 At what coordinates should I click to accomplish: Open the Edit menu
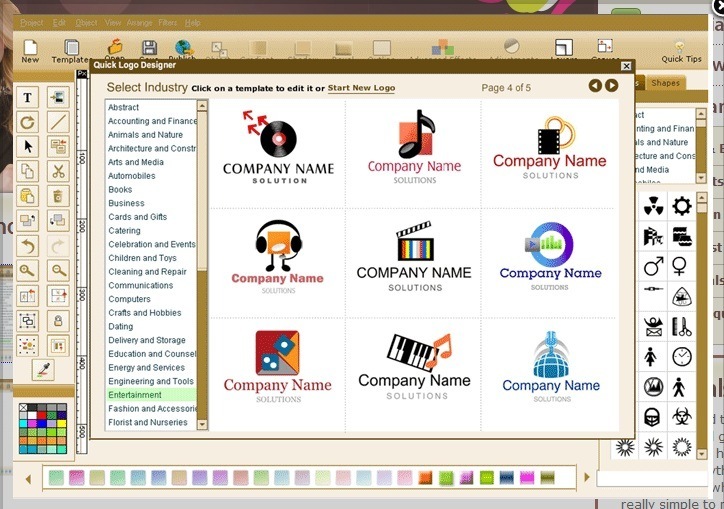(59, 23)
